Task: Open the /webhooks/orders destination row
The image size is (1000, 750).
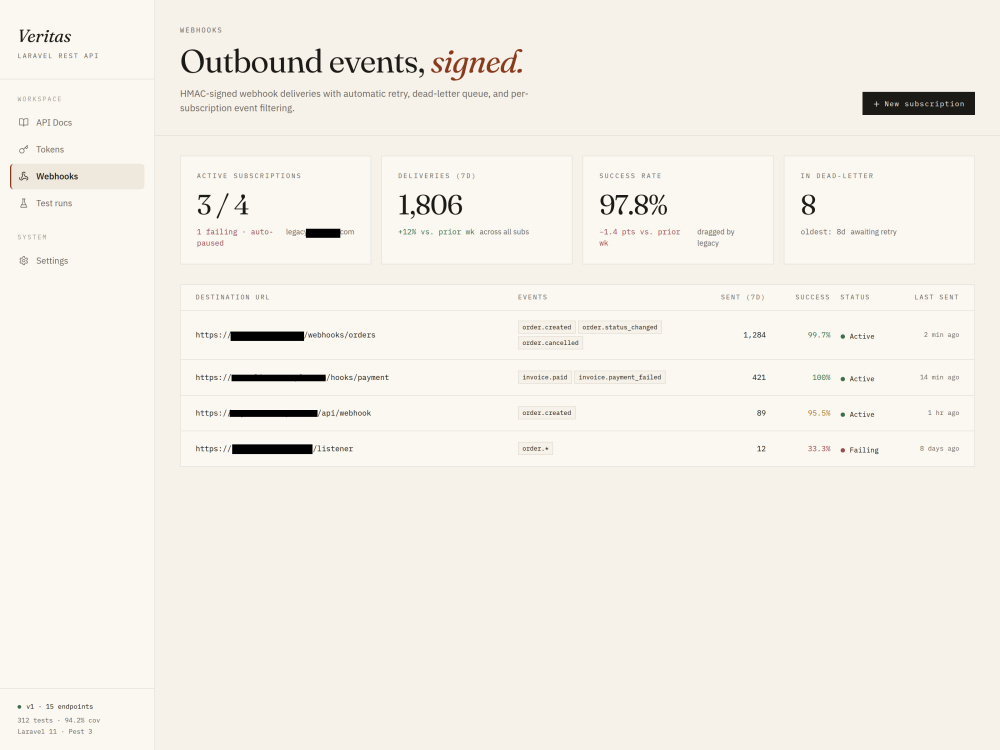Action: pos(577,335)
